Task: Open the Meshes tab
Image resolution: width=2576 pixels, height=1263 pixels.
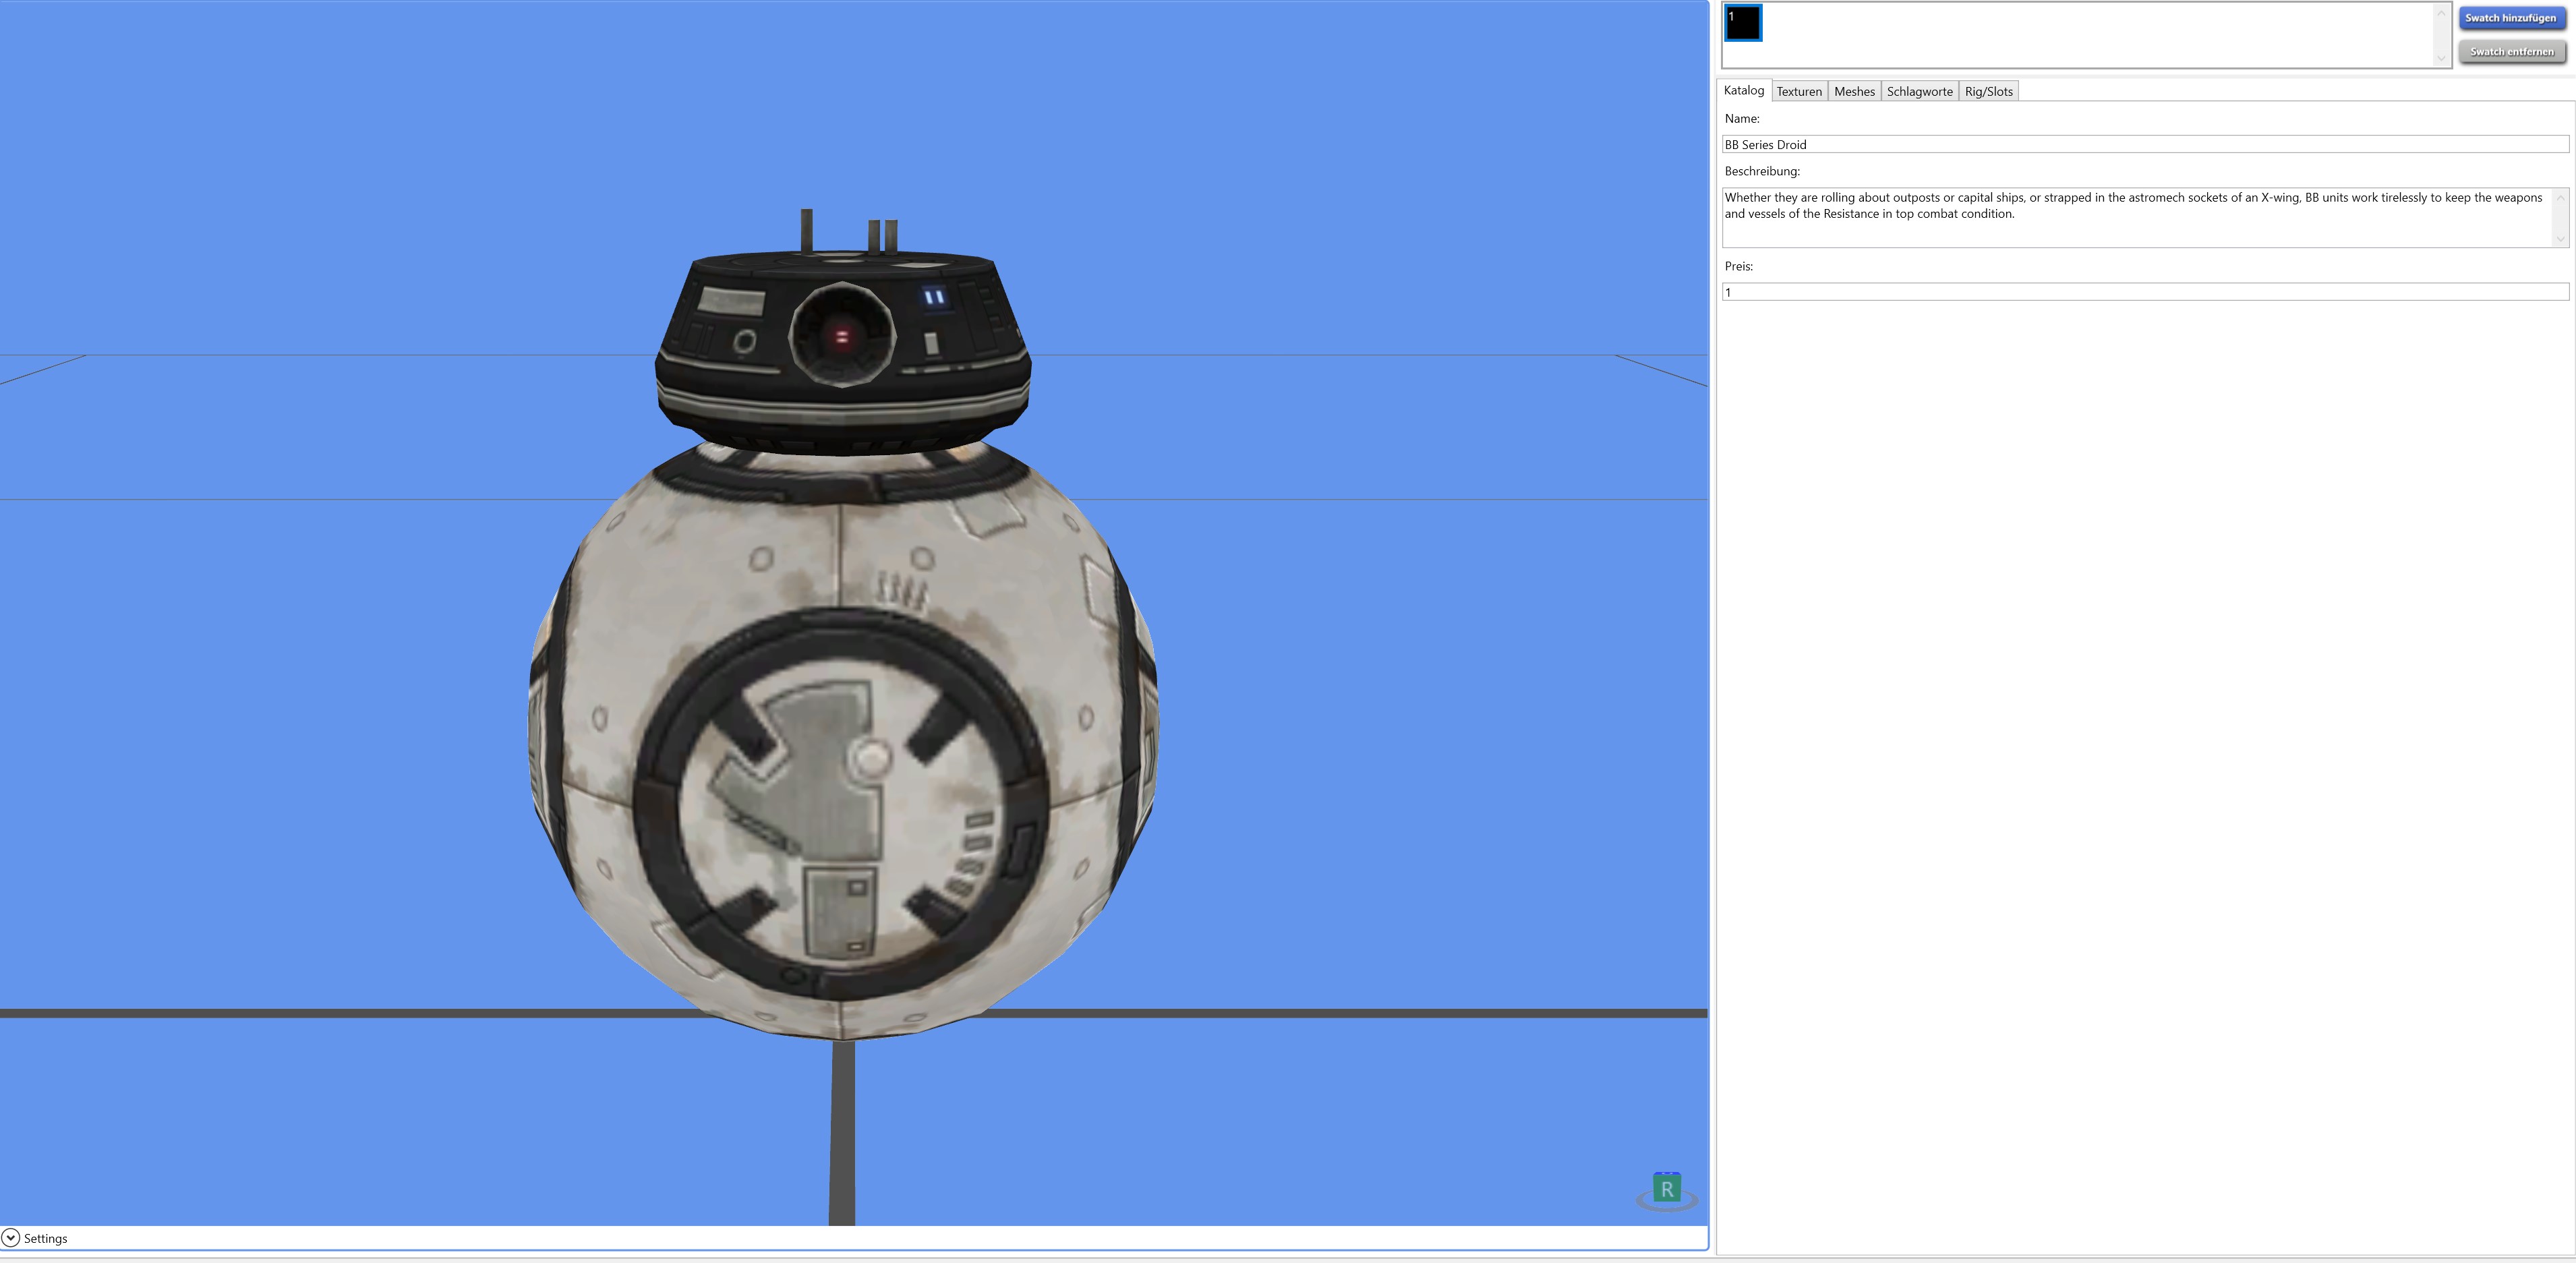Action: [x=1854, y=91]
